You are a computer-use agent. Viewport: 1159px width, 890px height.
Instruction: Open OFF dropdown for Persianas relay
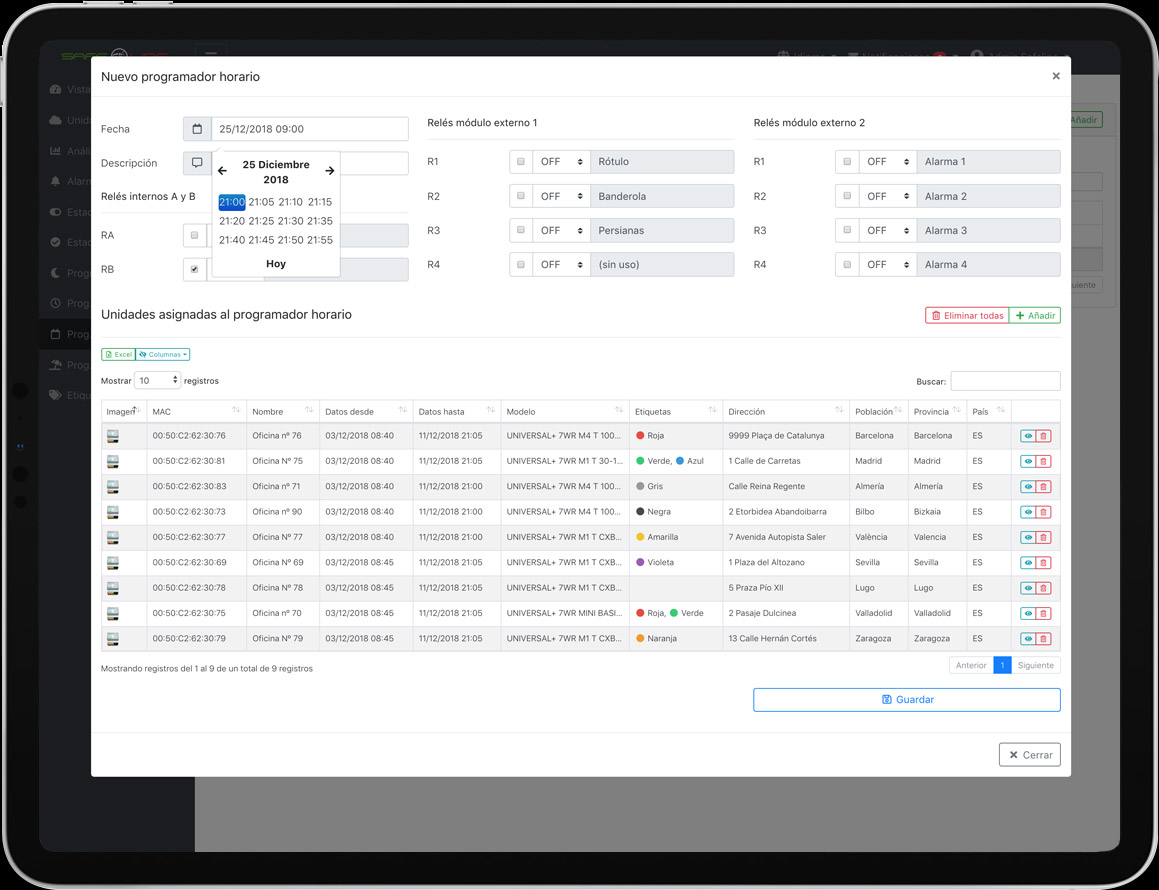(x=562, y=230)
